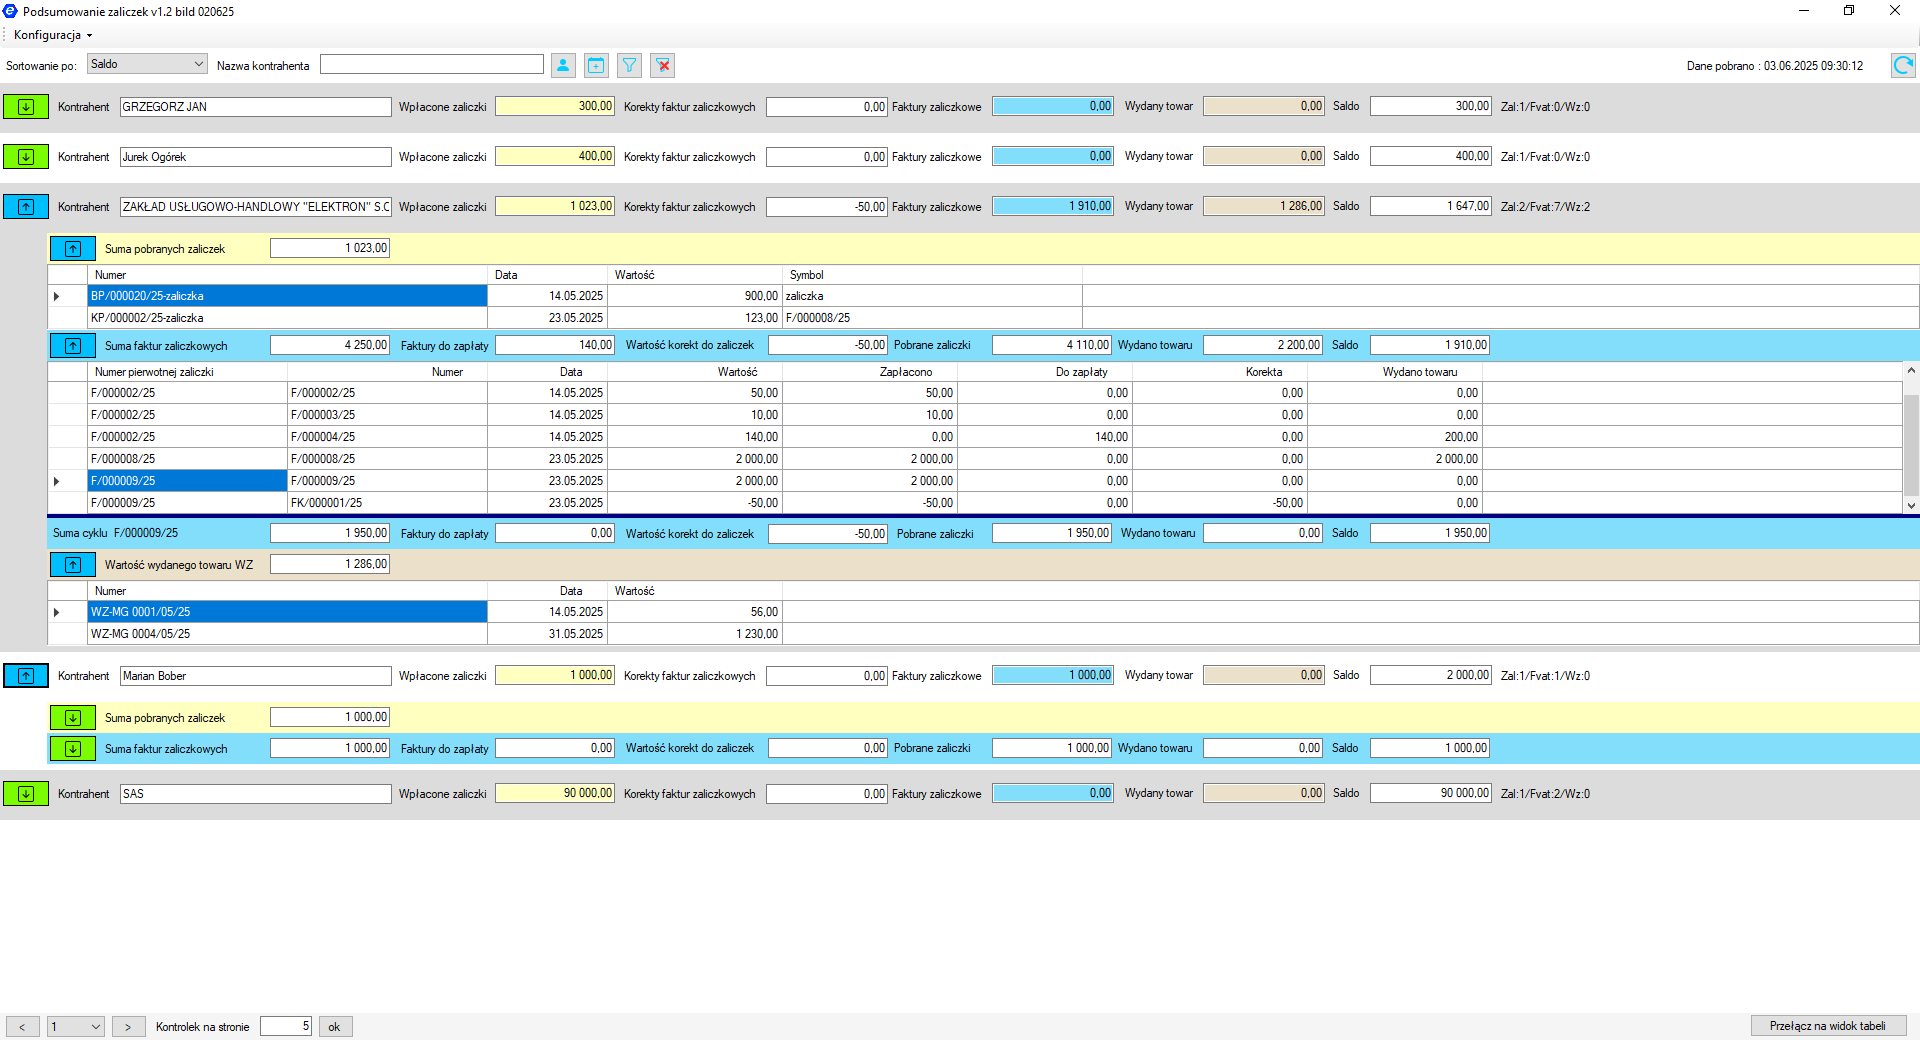Image resolution: width=1920 pixels, height=1040 pixels.
Task: Apply filter using the funnel icon
Action: 629,66
